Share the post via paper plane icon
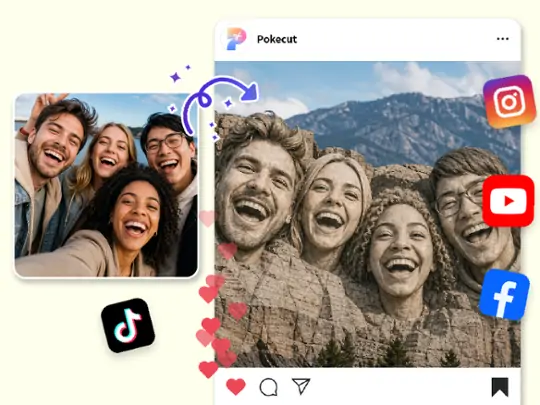Image resolution: width=540 pixels, height=405 pixels. coord(301,386)
